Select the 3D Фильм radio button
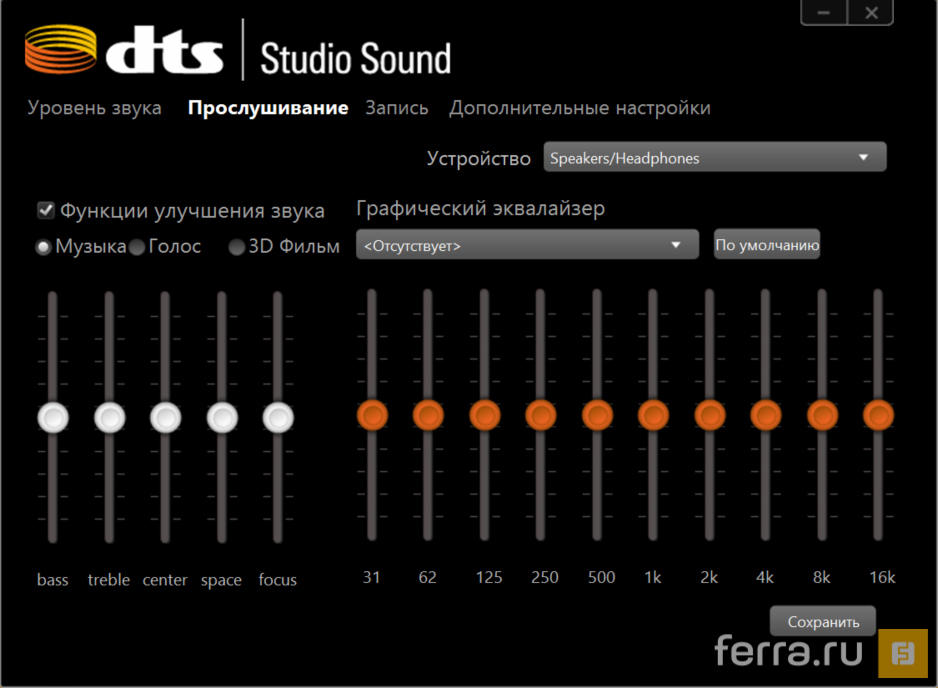938x688 pixels. 236,247
